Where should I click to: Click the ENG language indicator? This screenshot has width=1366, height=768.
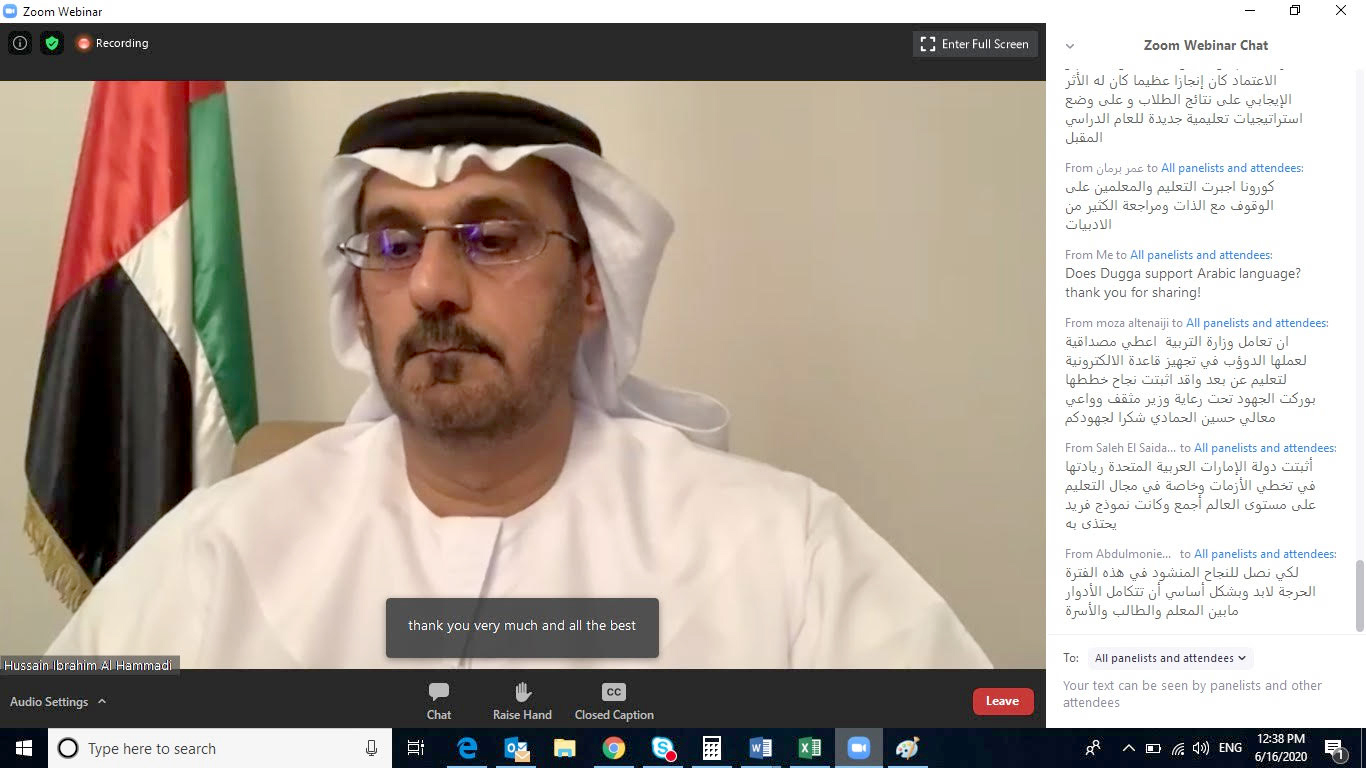[1230, 748]
